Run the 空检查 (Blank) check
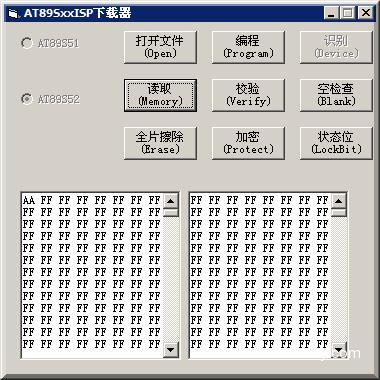Screen dimensions: 380x380 pyautogui.click(x=336, y=95)
